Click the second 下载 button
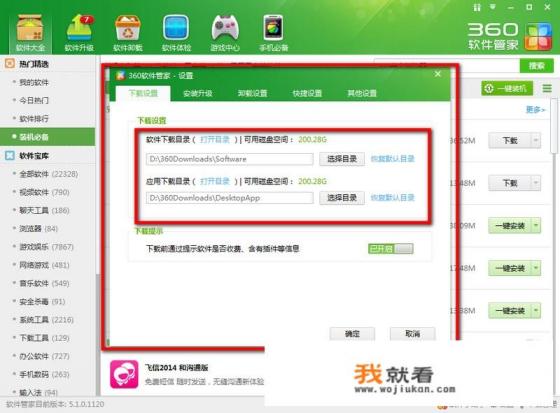560x413 pixels. point(510,183)
